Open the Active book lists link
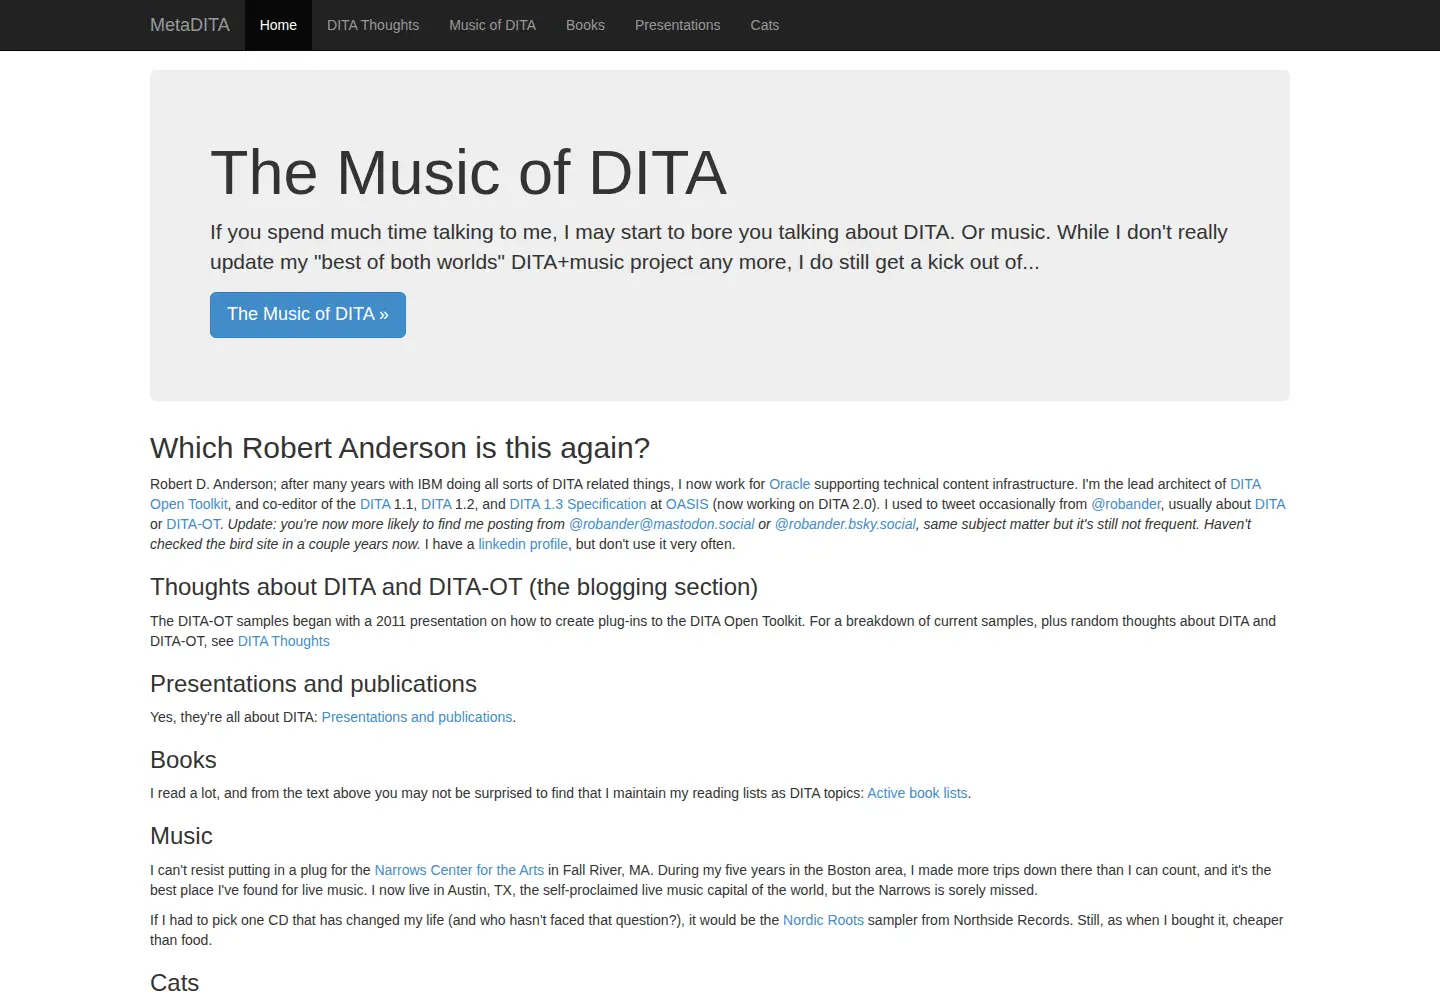This screenshot has width=1440, height=1000. pos(917,793)
